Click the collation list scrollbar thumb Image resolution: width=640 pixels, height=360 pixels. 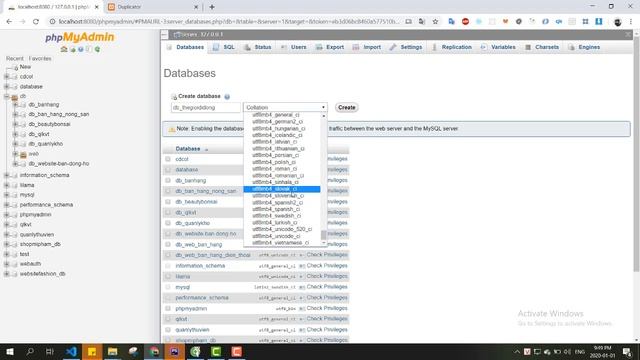tap(324, 235)
